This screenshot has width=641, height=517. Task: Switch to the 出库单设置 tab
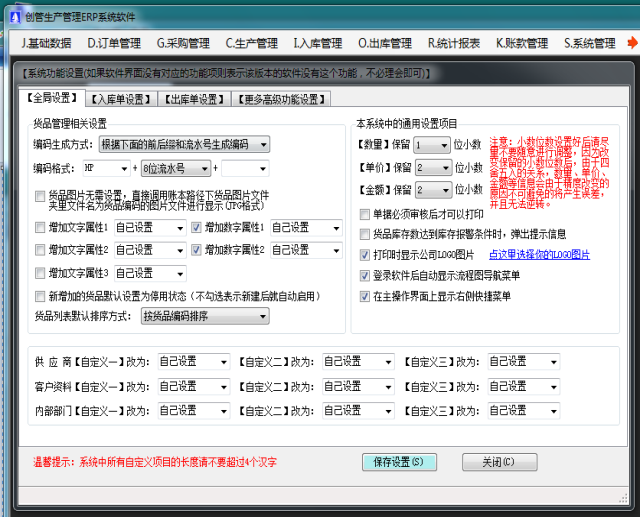coord(194,99)
